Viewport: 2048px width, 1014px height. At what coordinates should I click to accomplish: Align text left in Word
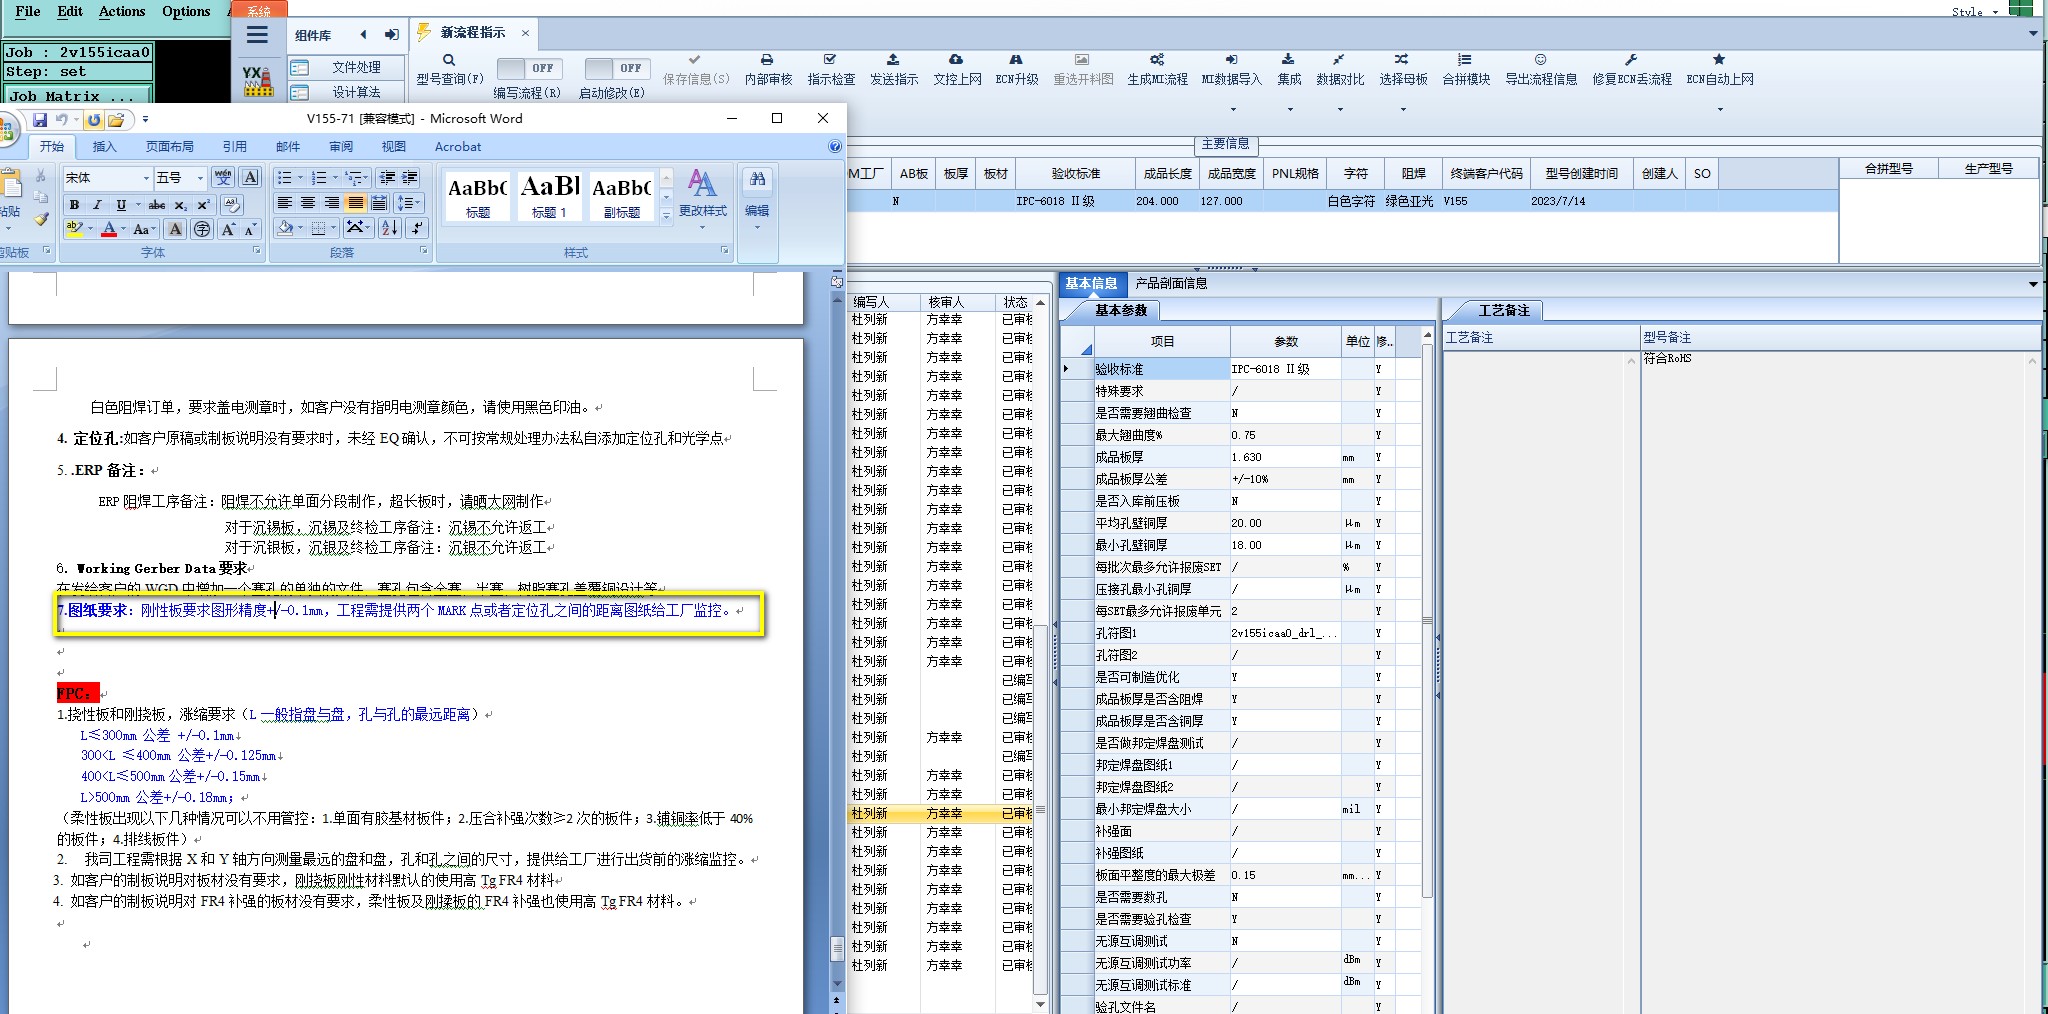[x=285, y=203]
